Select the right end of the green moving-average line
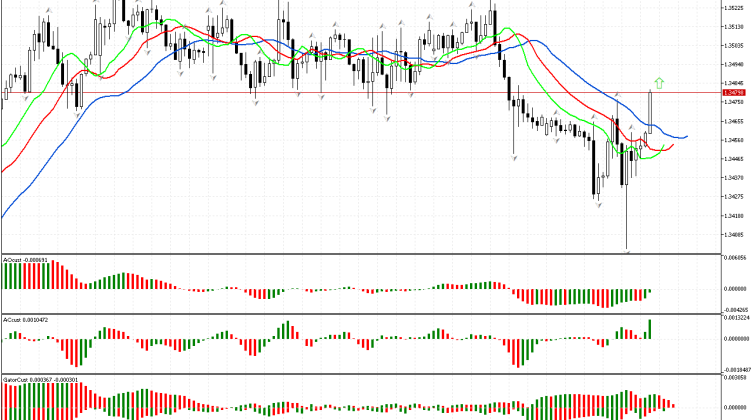This screenshot has height=420, width=752. coord(662,150)
